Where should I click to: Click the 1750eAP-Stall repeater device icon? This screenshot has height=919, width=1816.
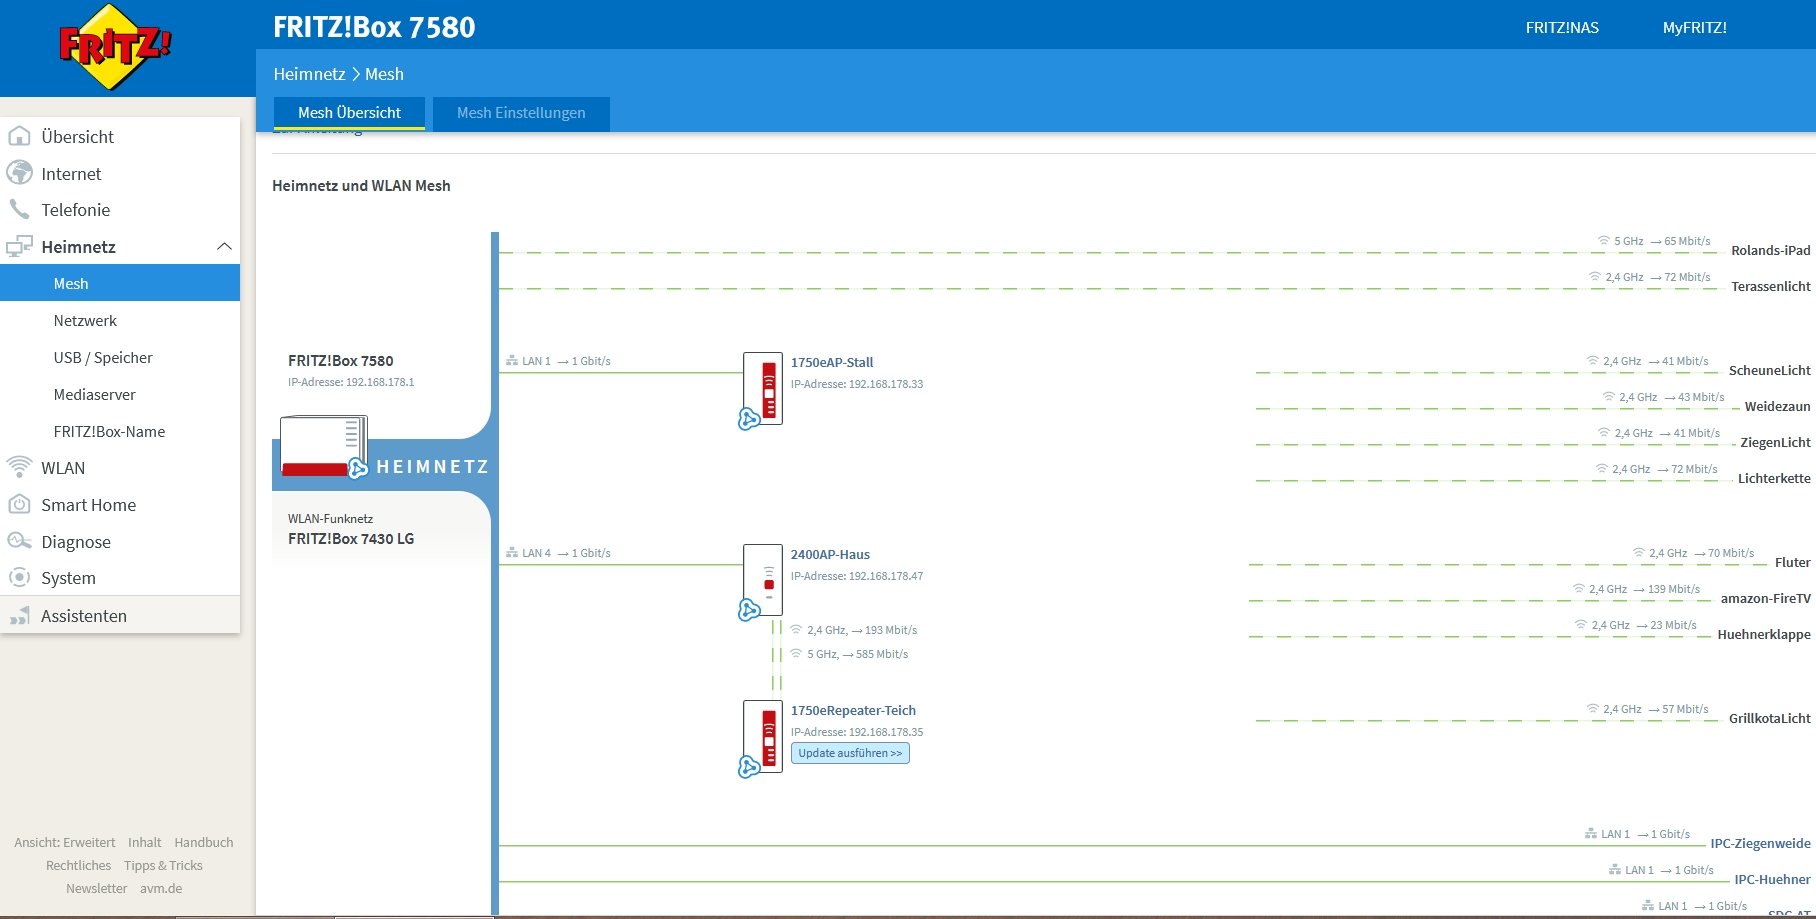pos(762,389)
